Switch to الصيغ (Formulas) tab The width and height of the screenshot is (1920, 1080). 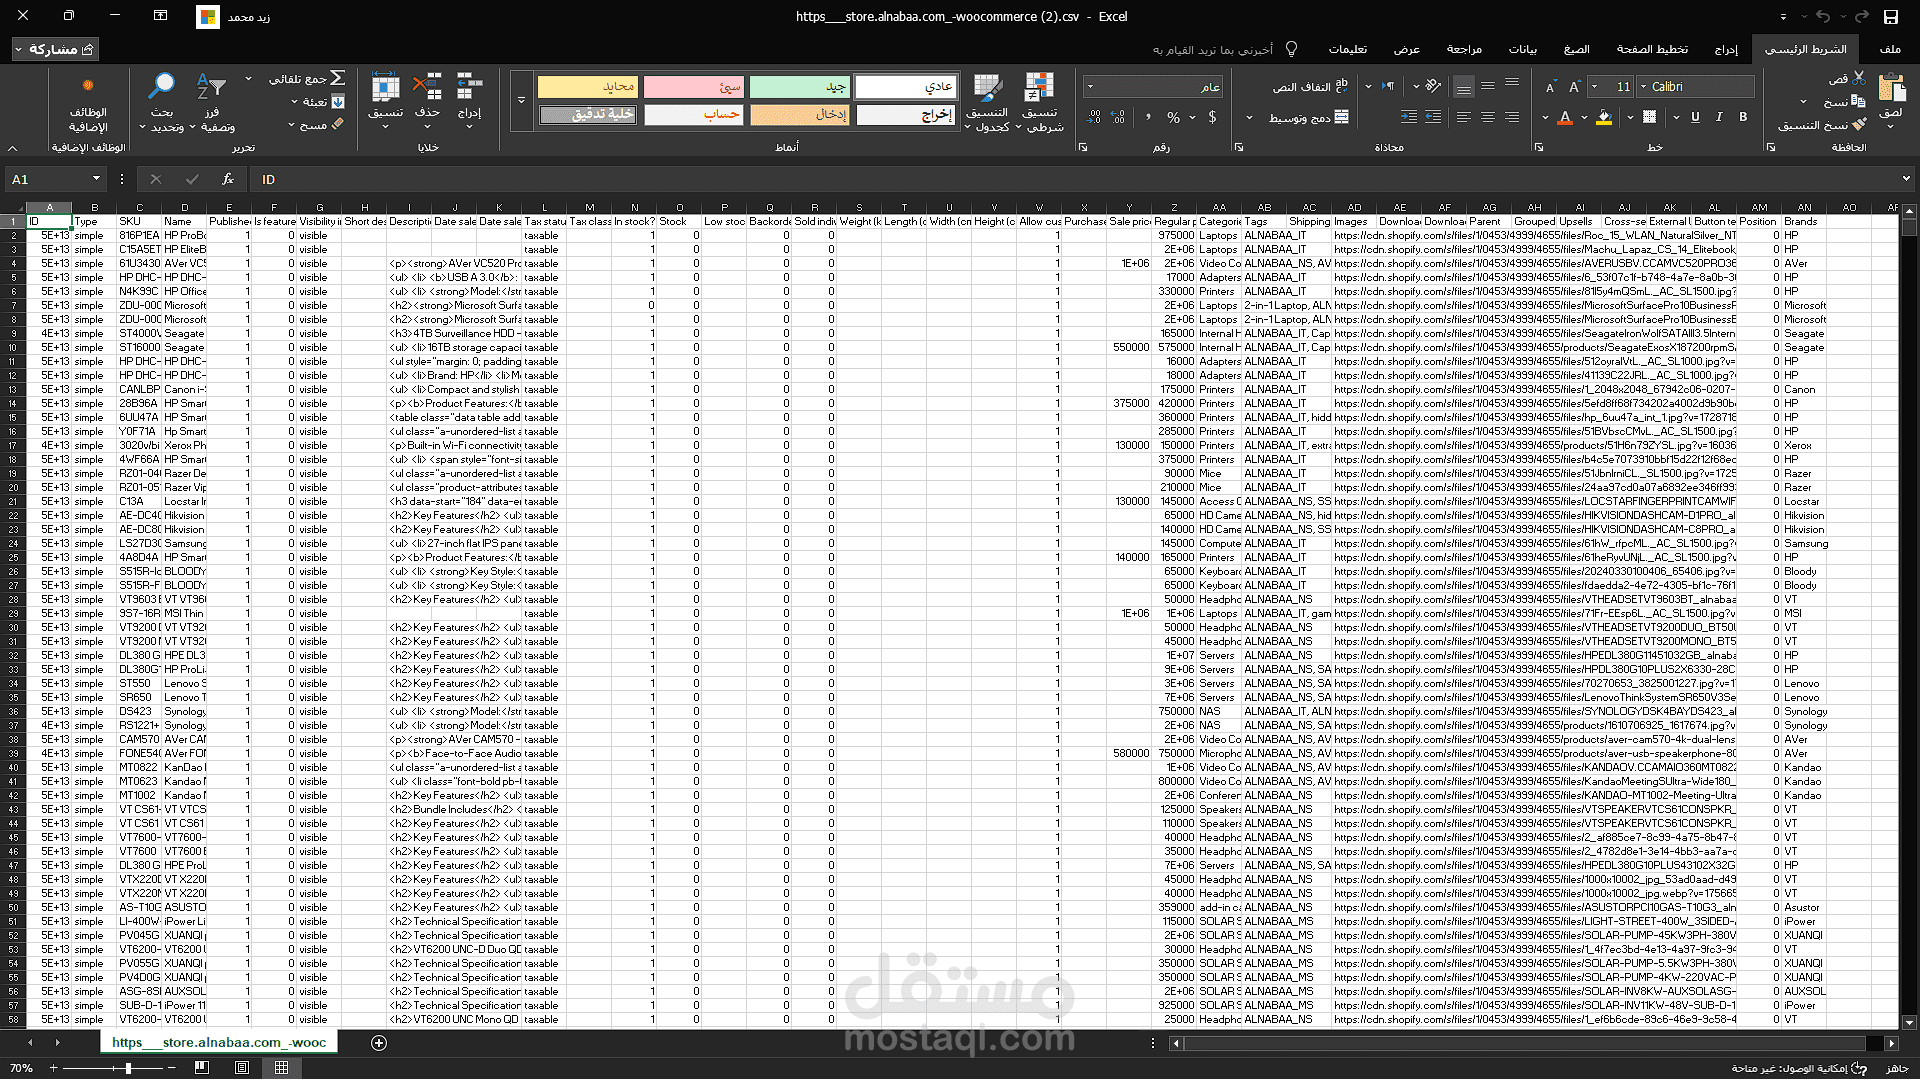(1577, 49)
